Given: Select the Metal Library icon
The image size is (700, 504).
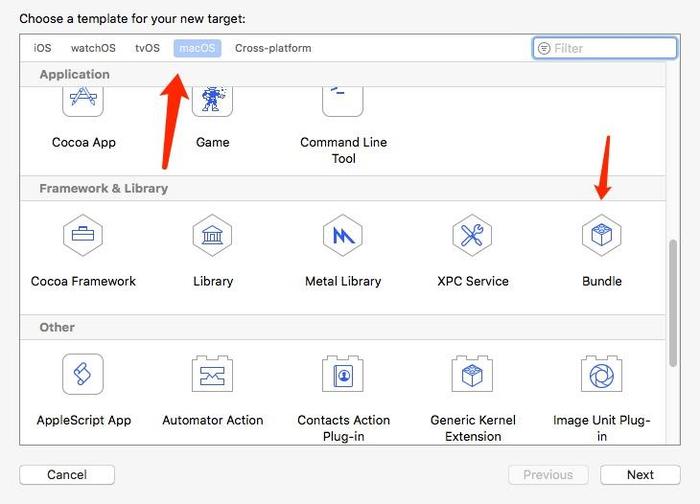Looking at the screenshot, I should pyautogui.click(x=342, y=235).
